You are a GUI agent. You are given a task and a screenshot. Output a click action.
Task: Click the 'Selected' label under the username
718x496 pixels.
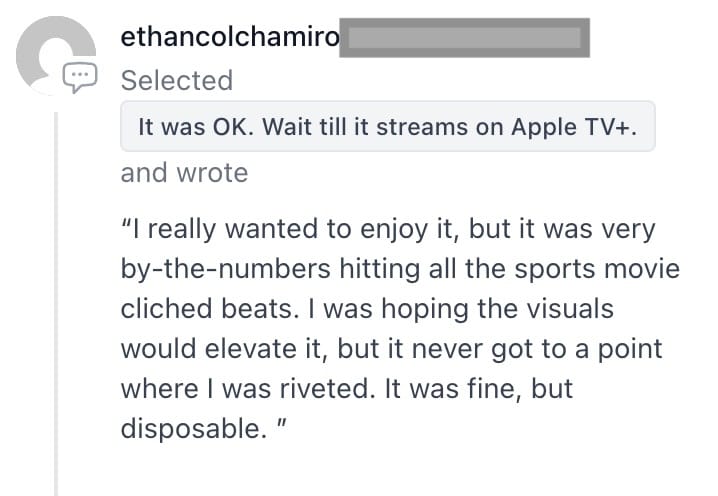tap(176, 80)
